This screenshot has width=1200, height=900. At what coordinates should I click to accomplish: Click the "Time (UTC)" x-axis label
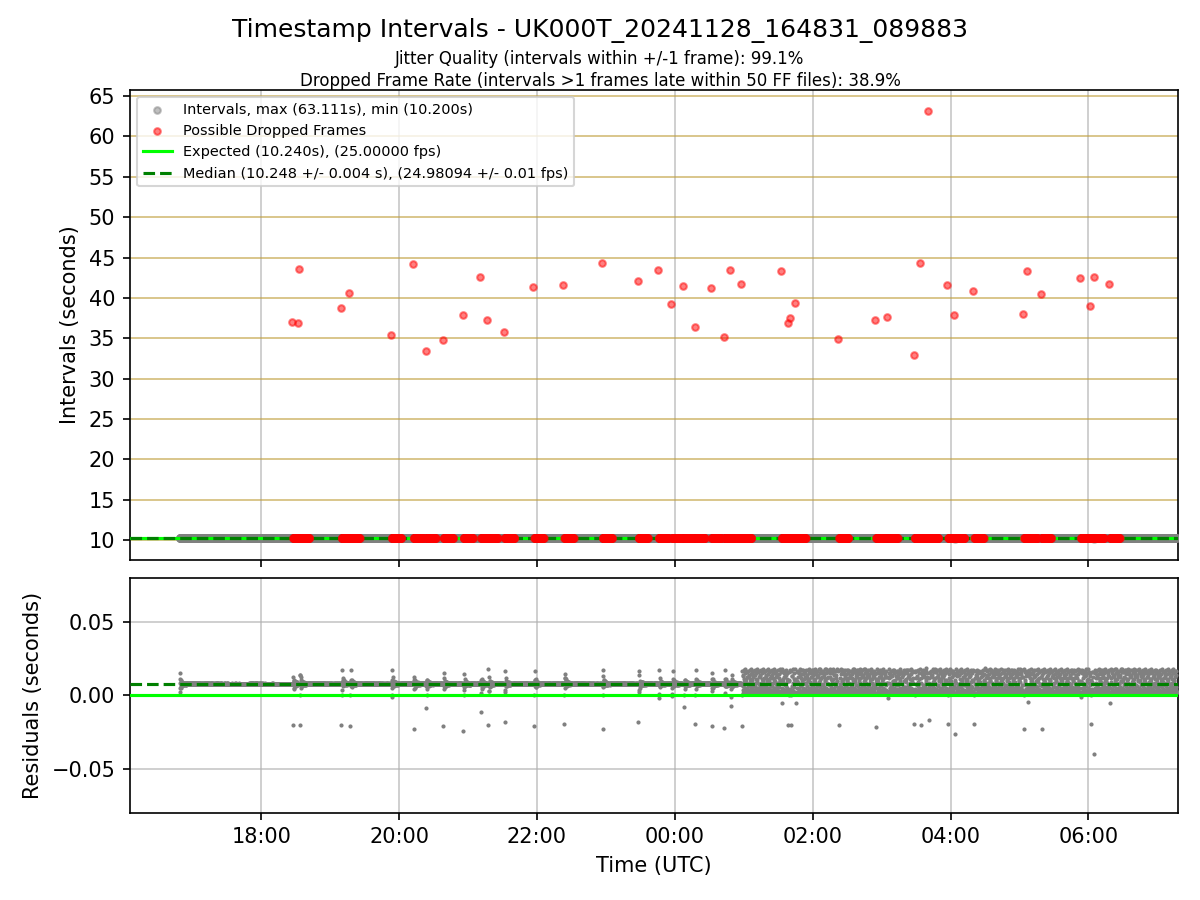click(x=654, y=865)
